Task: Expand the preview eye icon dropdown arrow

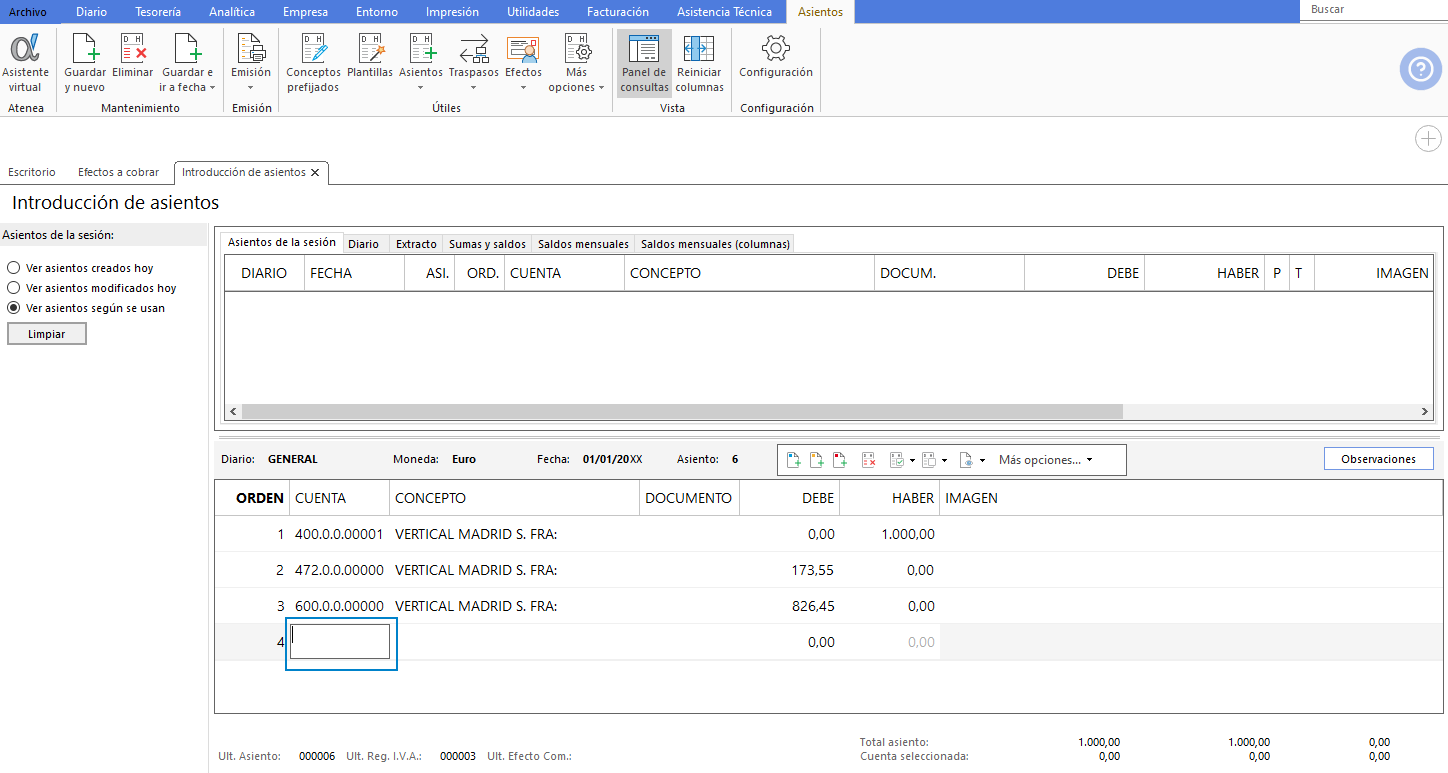Action: click(x=983, y=461)
